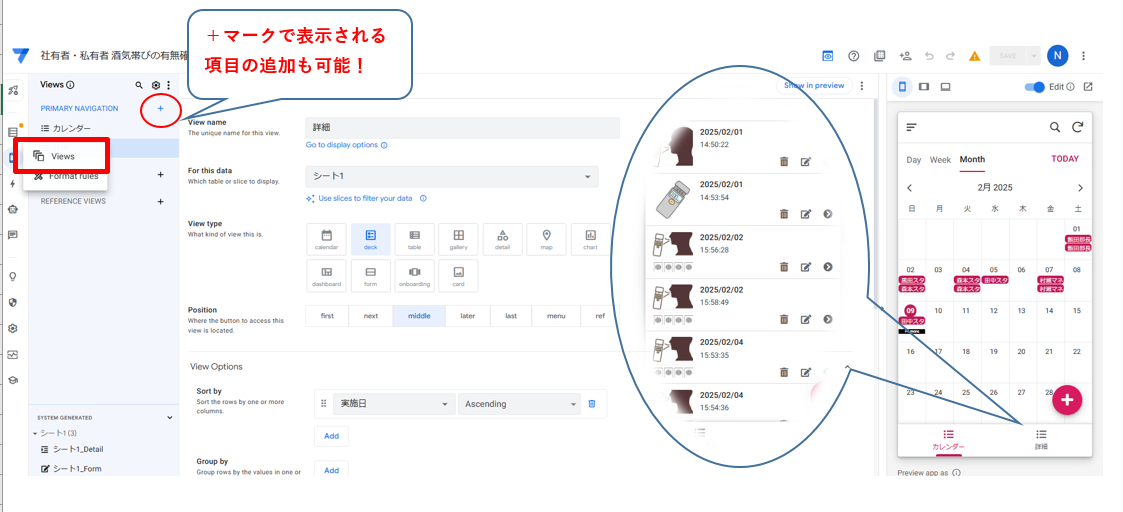The image size is (1123, 512).
Task: Select the map view type
Action: [x=546, y=240]
